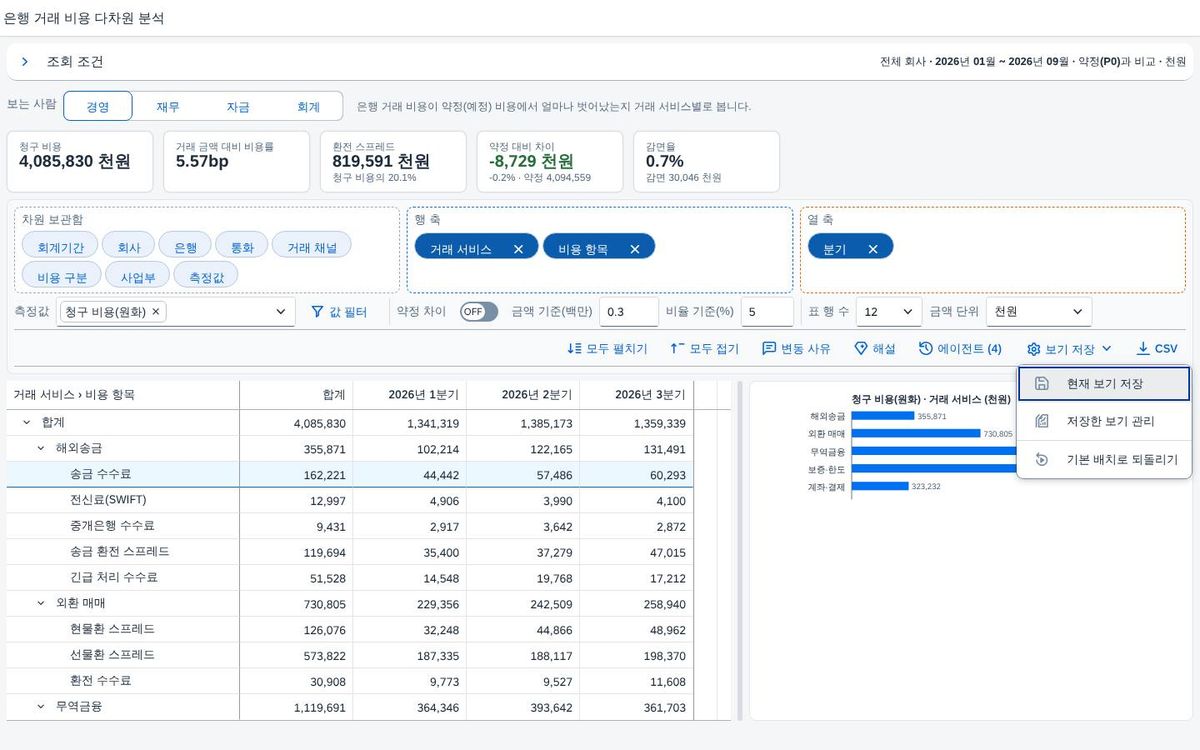
Task: Select the 재무 viewer option
Action: (168, 107)
